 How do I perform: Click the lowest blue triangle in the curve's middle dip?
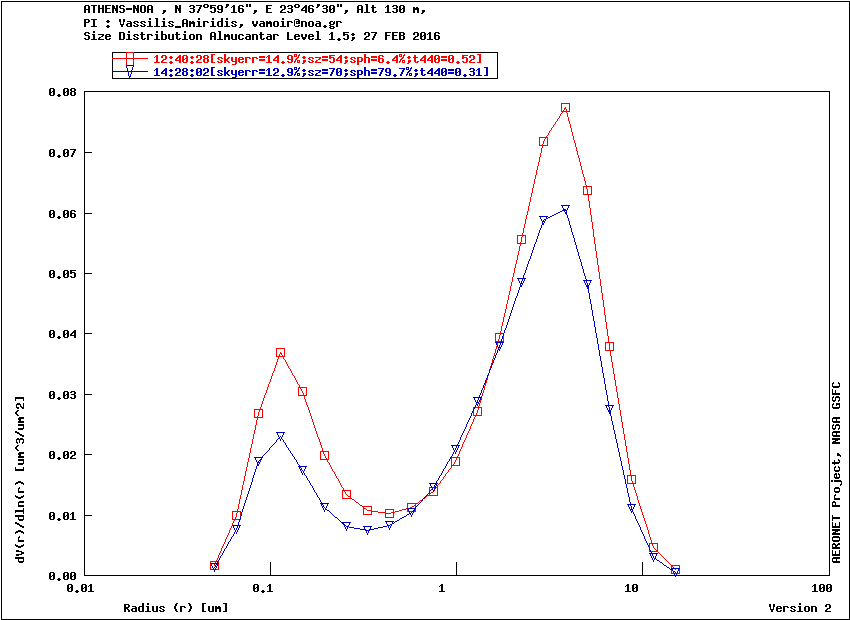click(368, 531)
